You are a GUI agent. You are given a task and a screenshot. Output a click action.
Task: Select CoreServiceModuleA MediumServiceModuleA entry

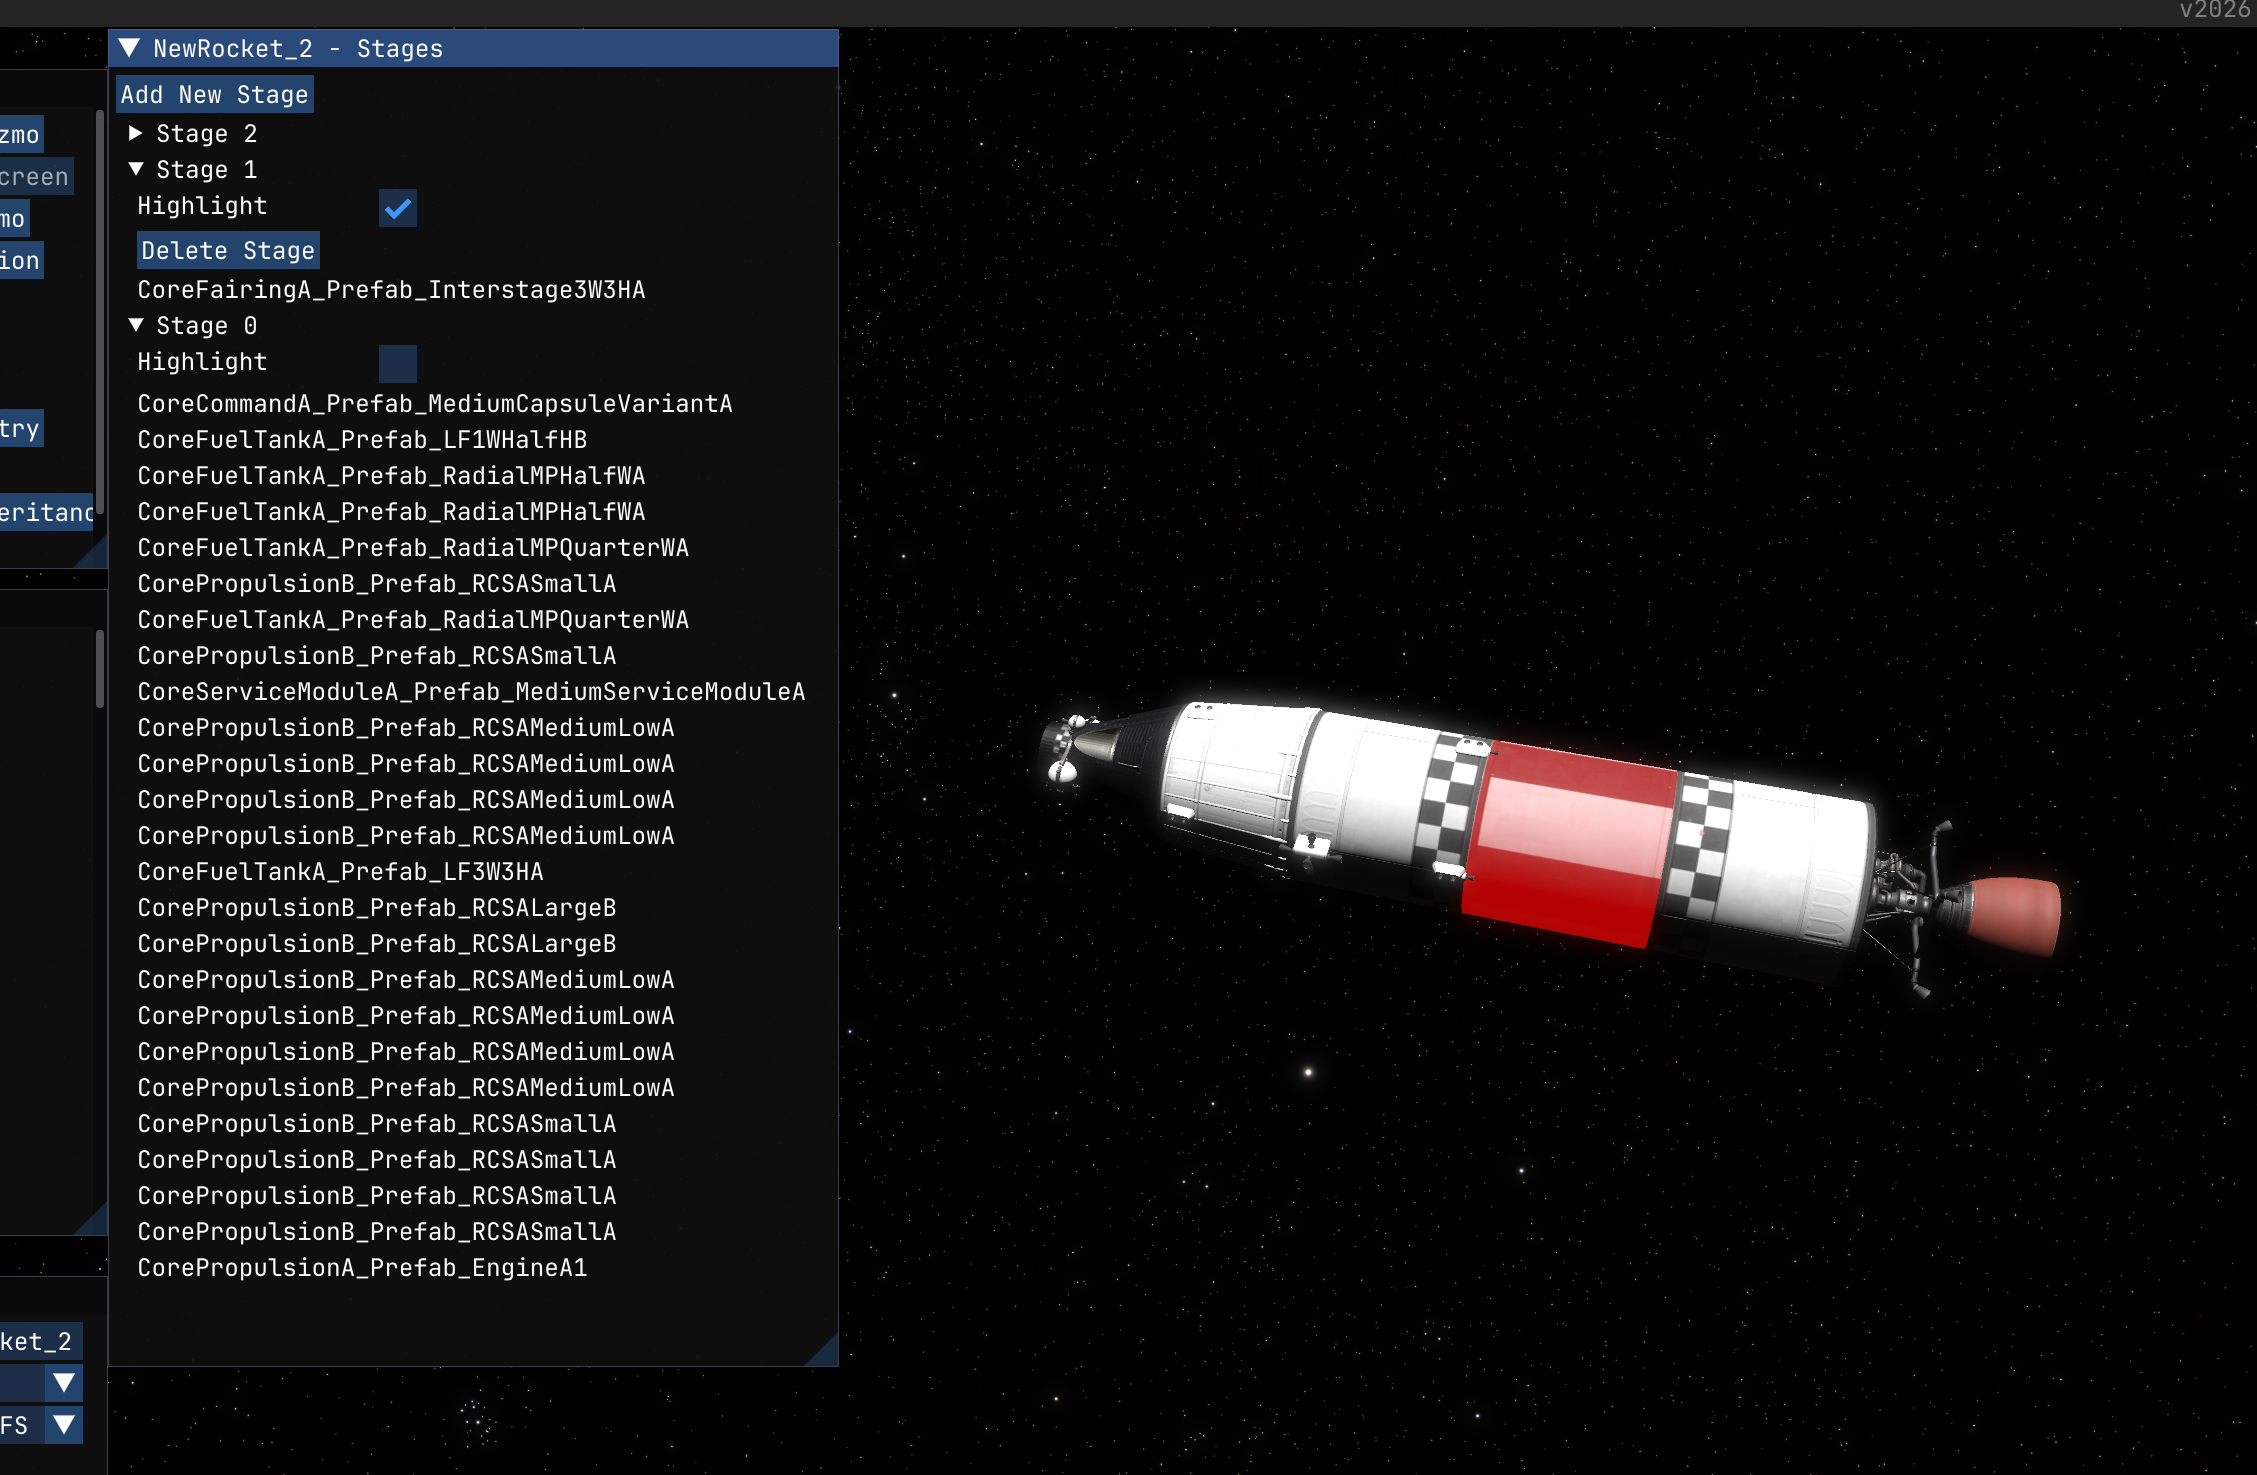tap(471, 692)
